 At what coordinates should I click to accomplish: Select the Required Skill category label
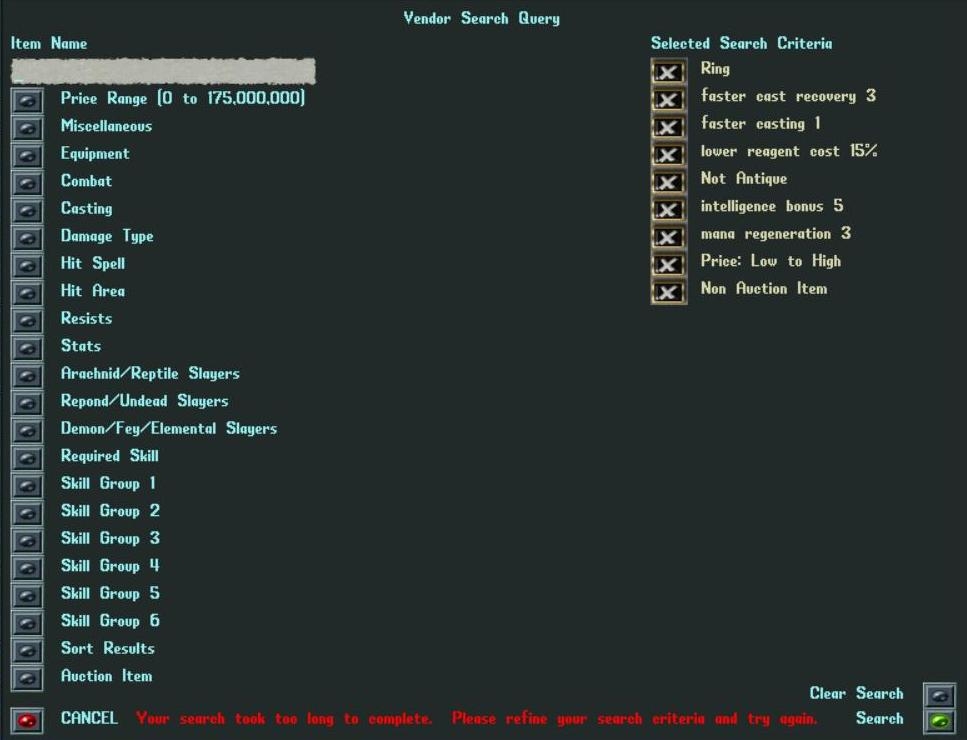tap(109, 456)
